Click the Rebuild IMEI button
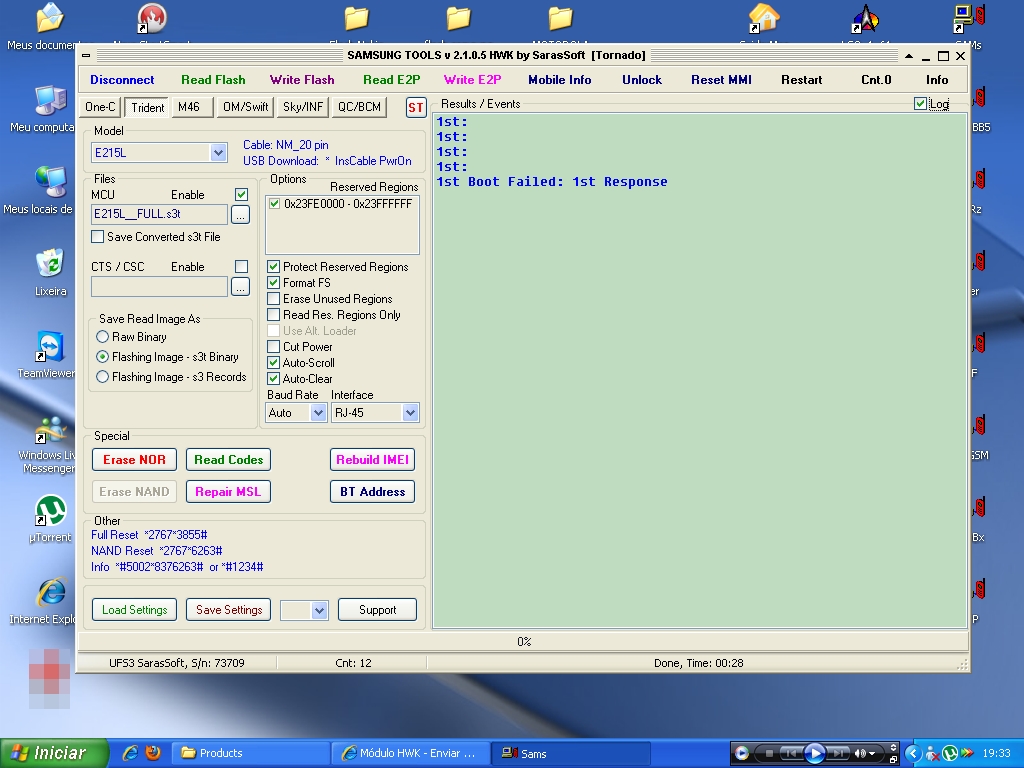The image size is (1024, 768). tap(372, 460)
